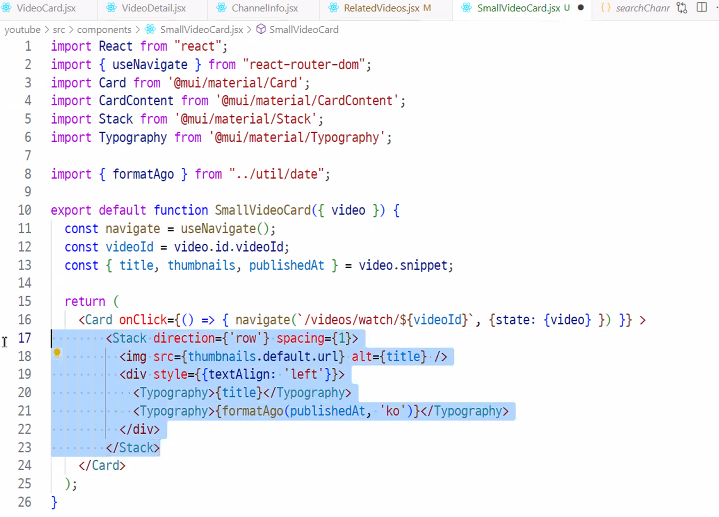Screen dimensions: 719x517
Task: Click '@mui/material/Card' import path
Action: [235, 83]
